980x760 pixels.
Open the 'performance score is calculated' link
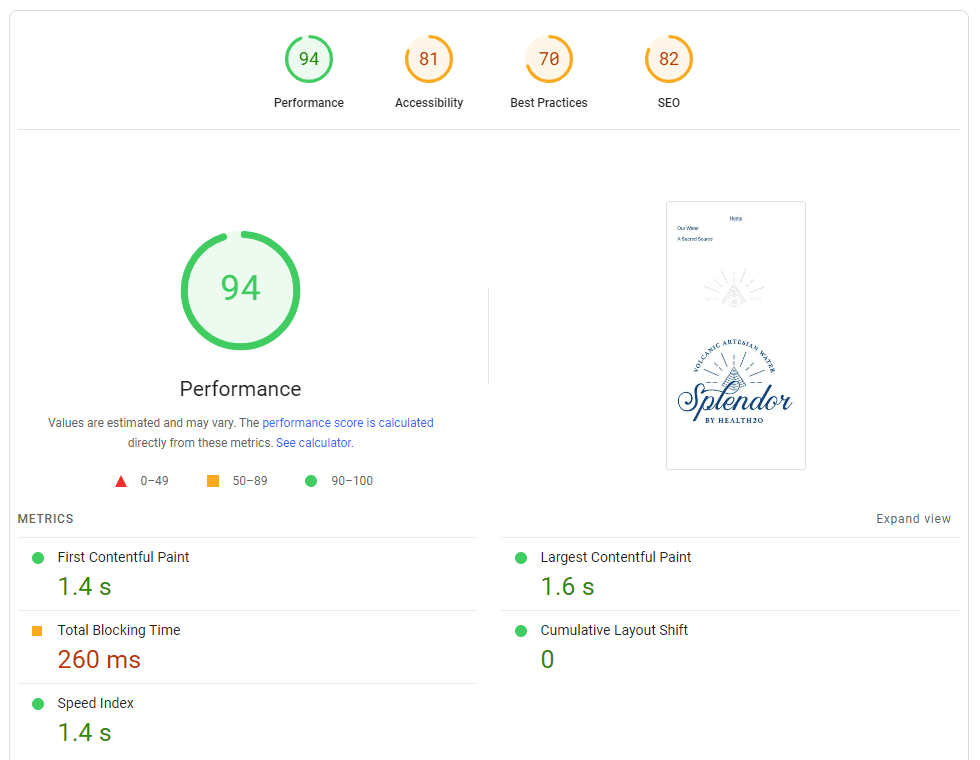coord(347,423)
